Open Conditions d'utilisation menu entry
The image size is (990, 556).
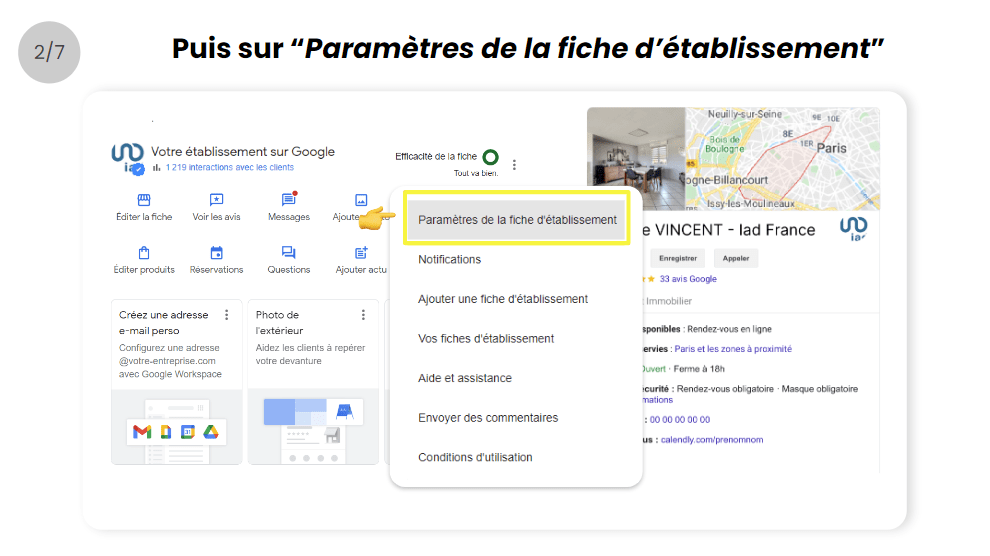pyautogui.click(x=475, y=458)
